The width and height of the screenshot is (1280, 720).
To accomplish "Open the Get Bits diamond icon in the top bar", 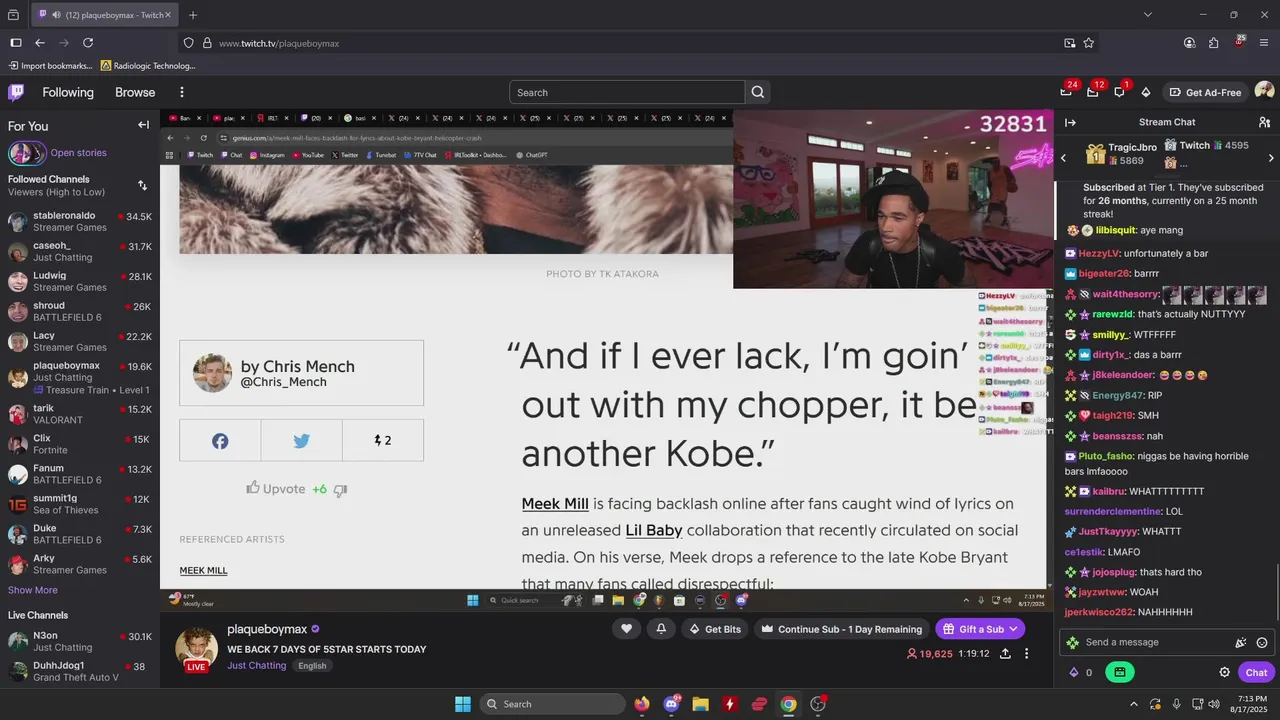I will click(x=1146, y=92).
